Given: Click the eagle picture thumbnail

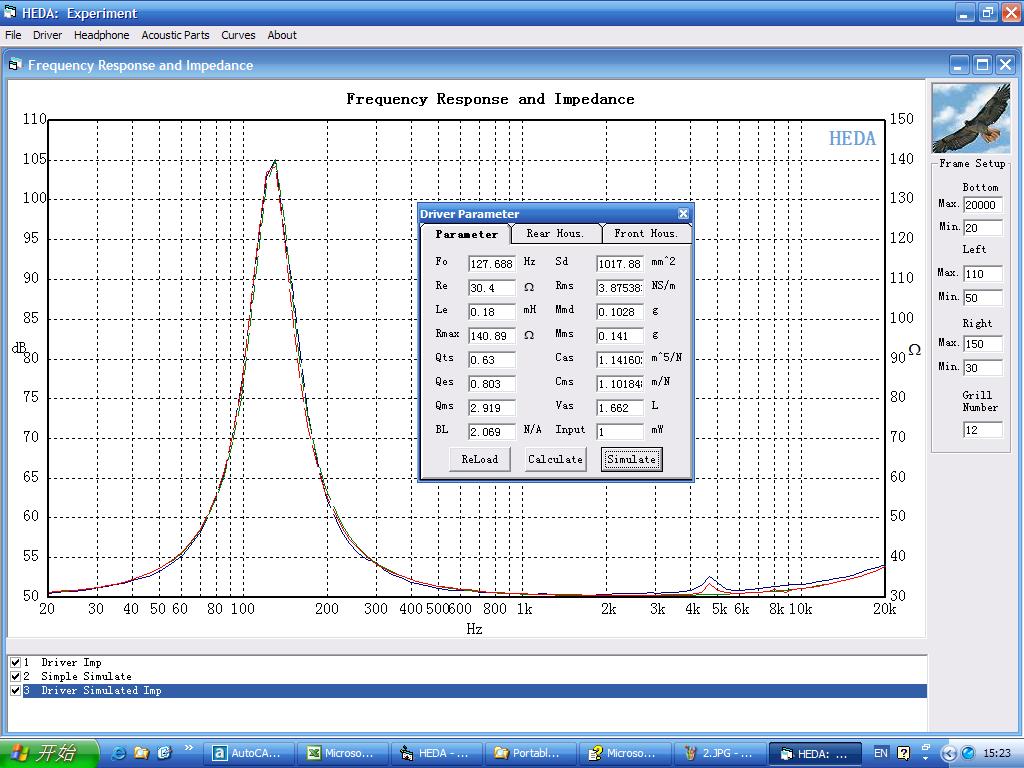Looking at the screenshot, I should [970, 118].
